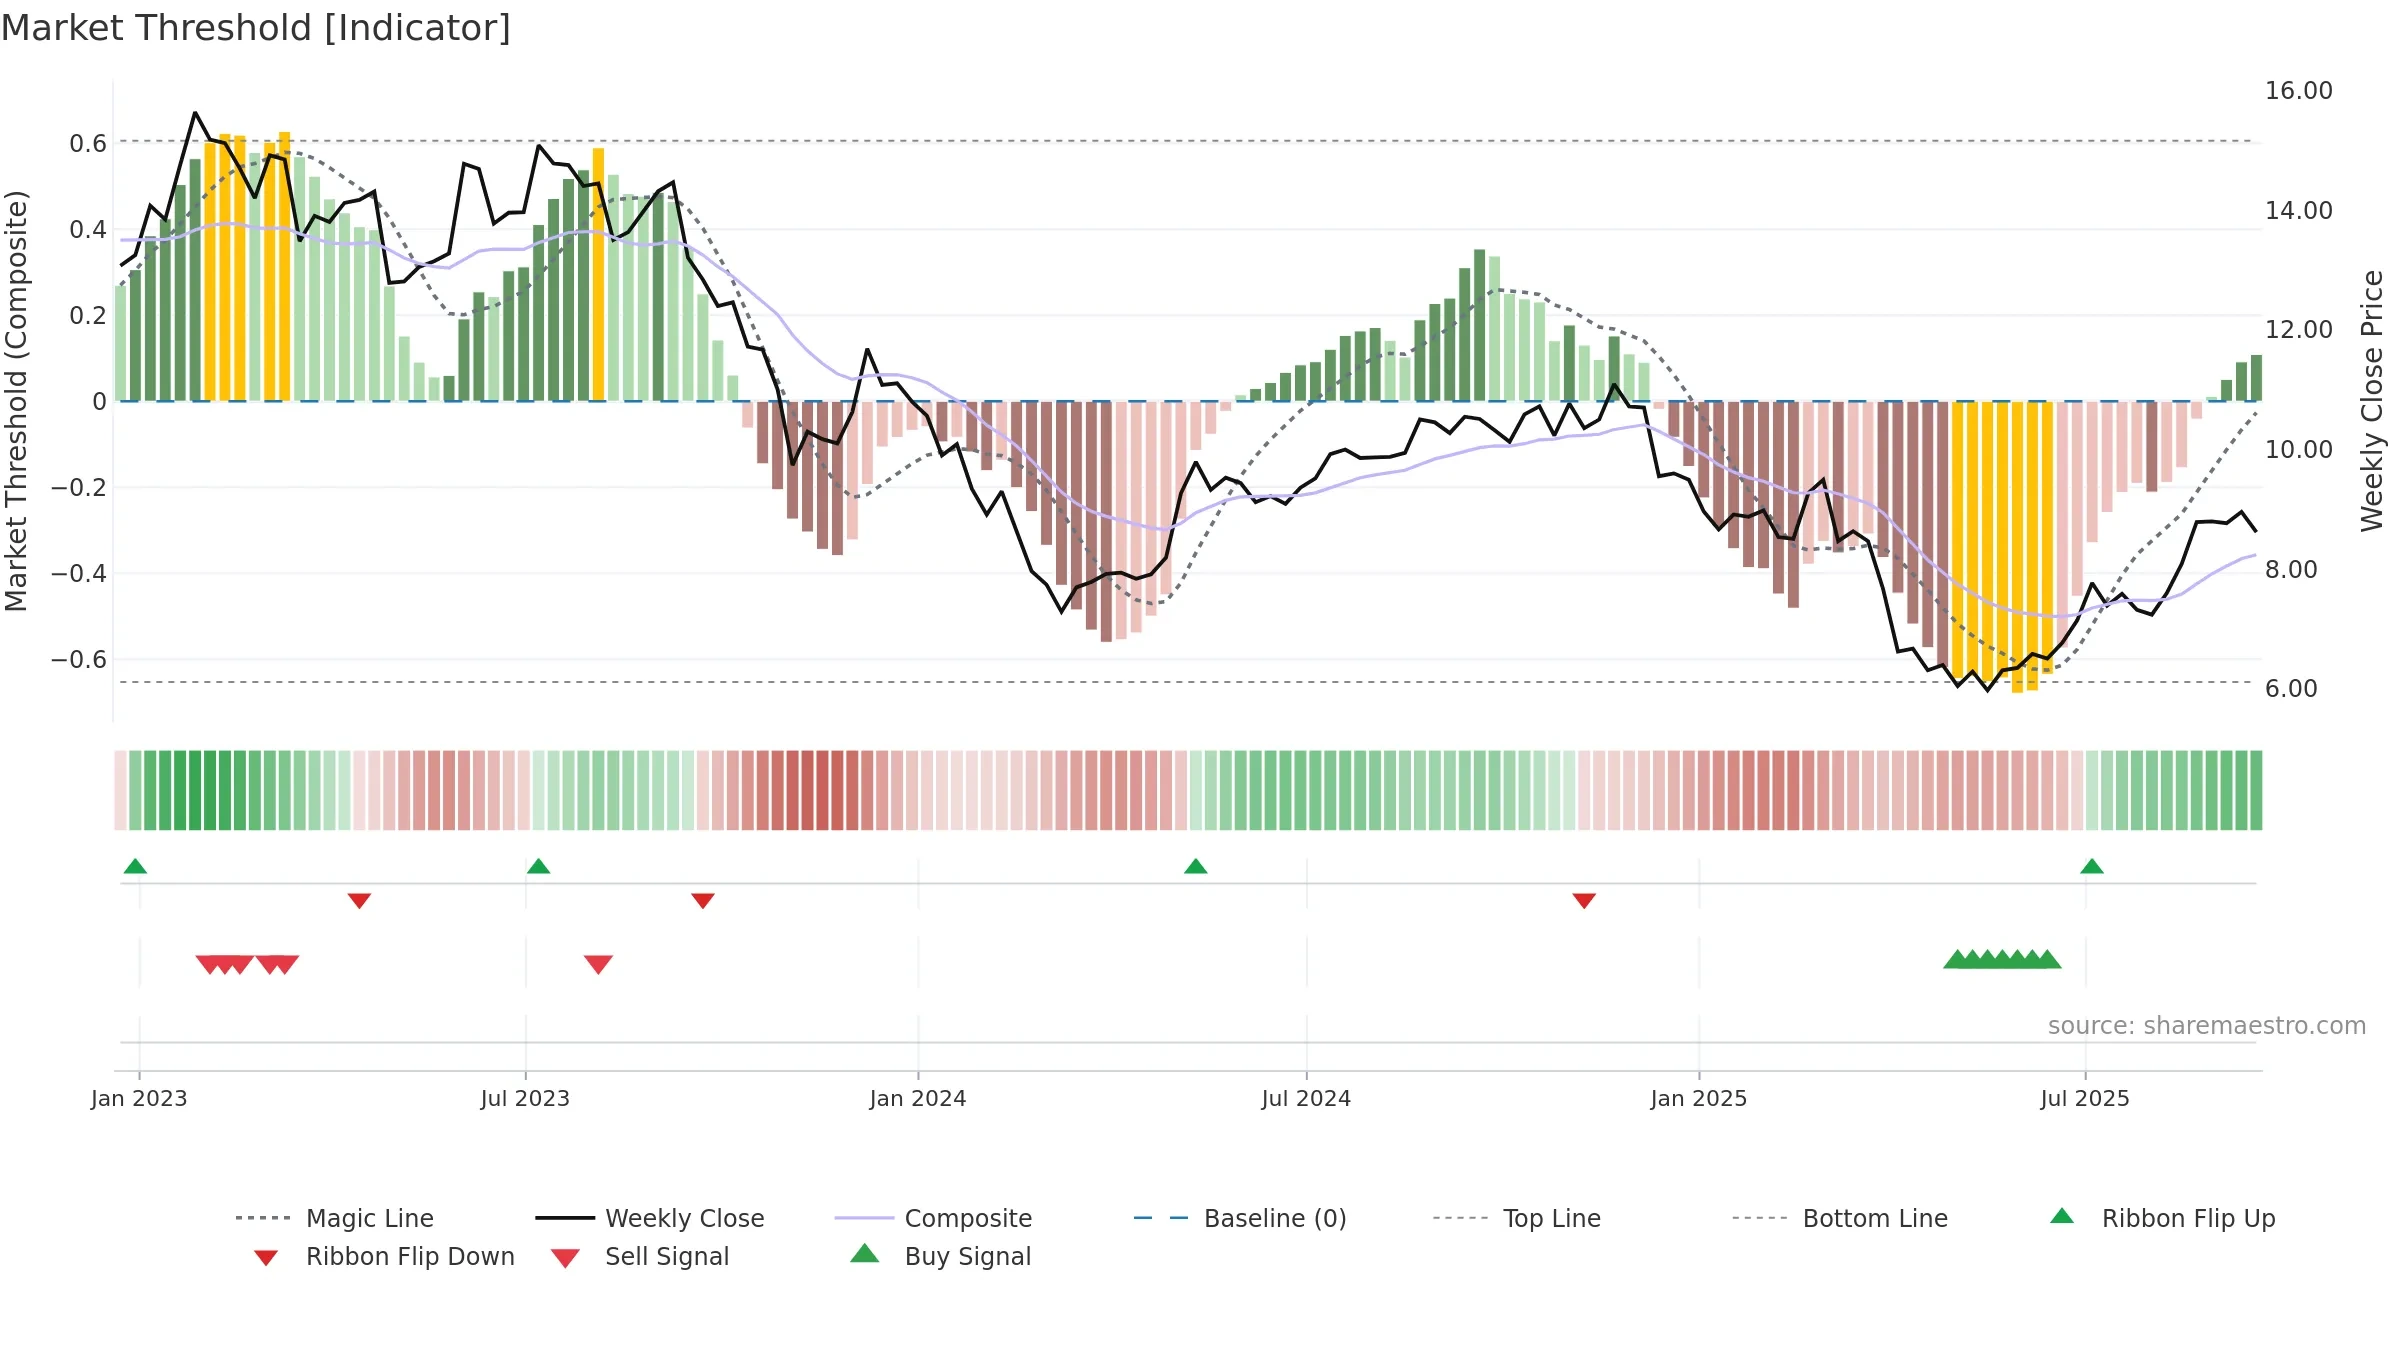The height and width of the screenshot is (1350, 2400).
Task: Click the 12.00 price tick label
Action: [x=2299, y=330]
